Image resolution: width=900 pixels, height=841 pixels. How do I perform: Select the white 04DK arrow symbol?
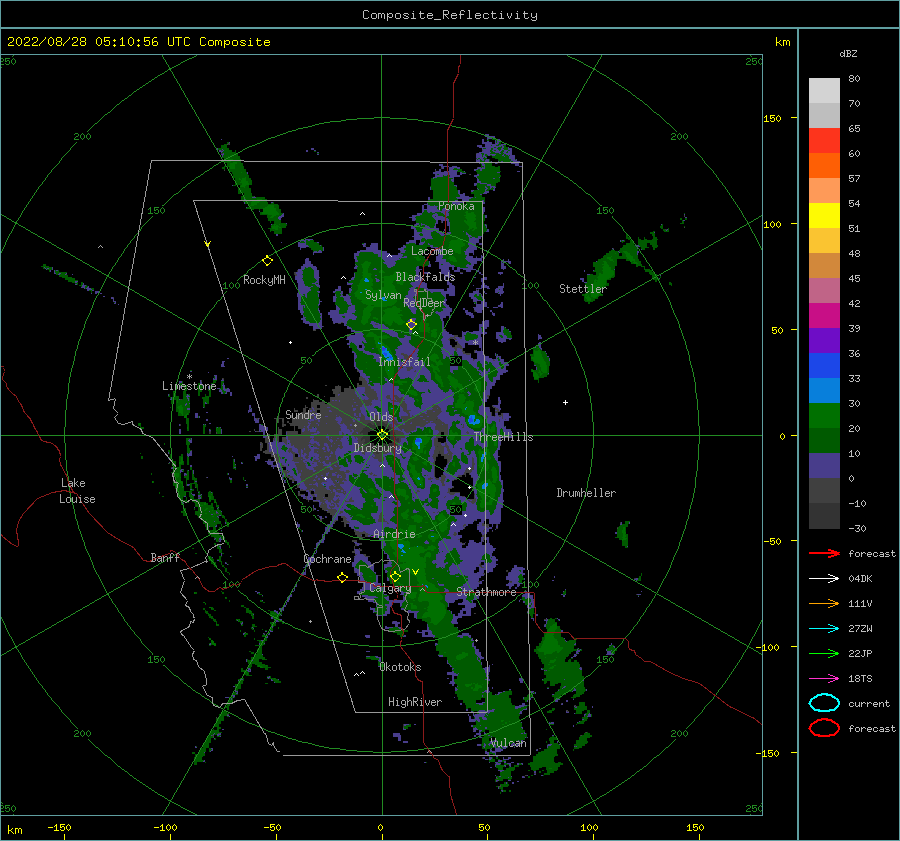(824, 579)
